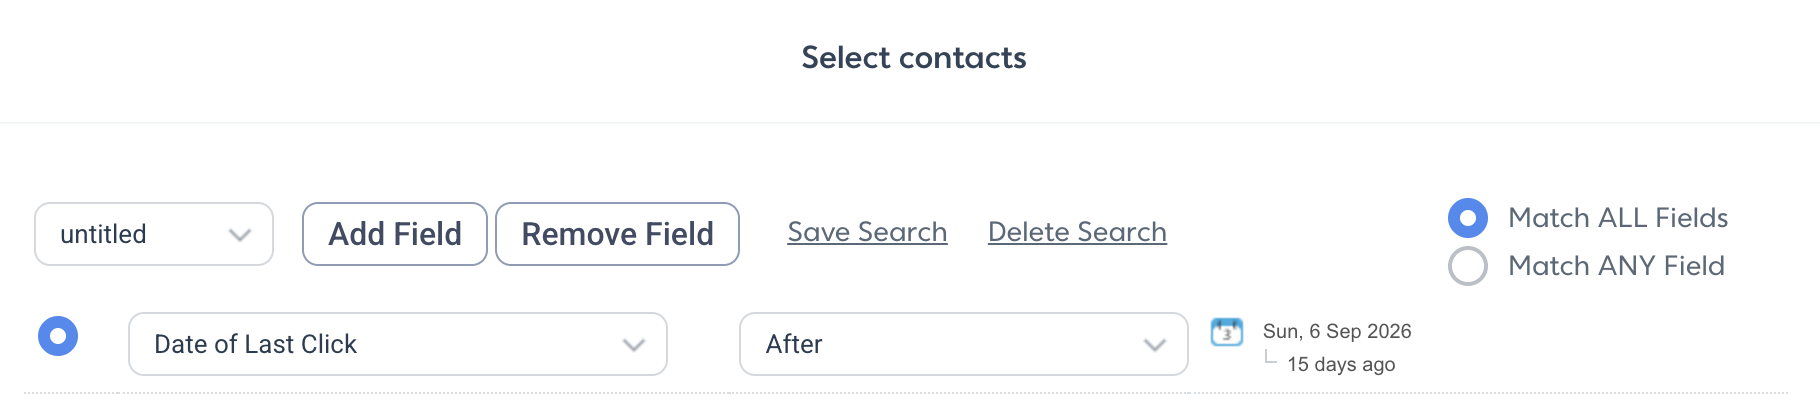This screenshot has height=418, width=1820.
Task: Click the chevron on the untitled dropdown
Action: pos(239,235)
